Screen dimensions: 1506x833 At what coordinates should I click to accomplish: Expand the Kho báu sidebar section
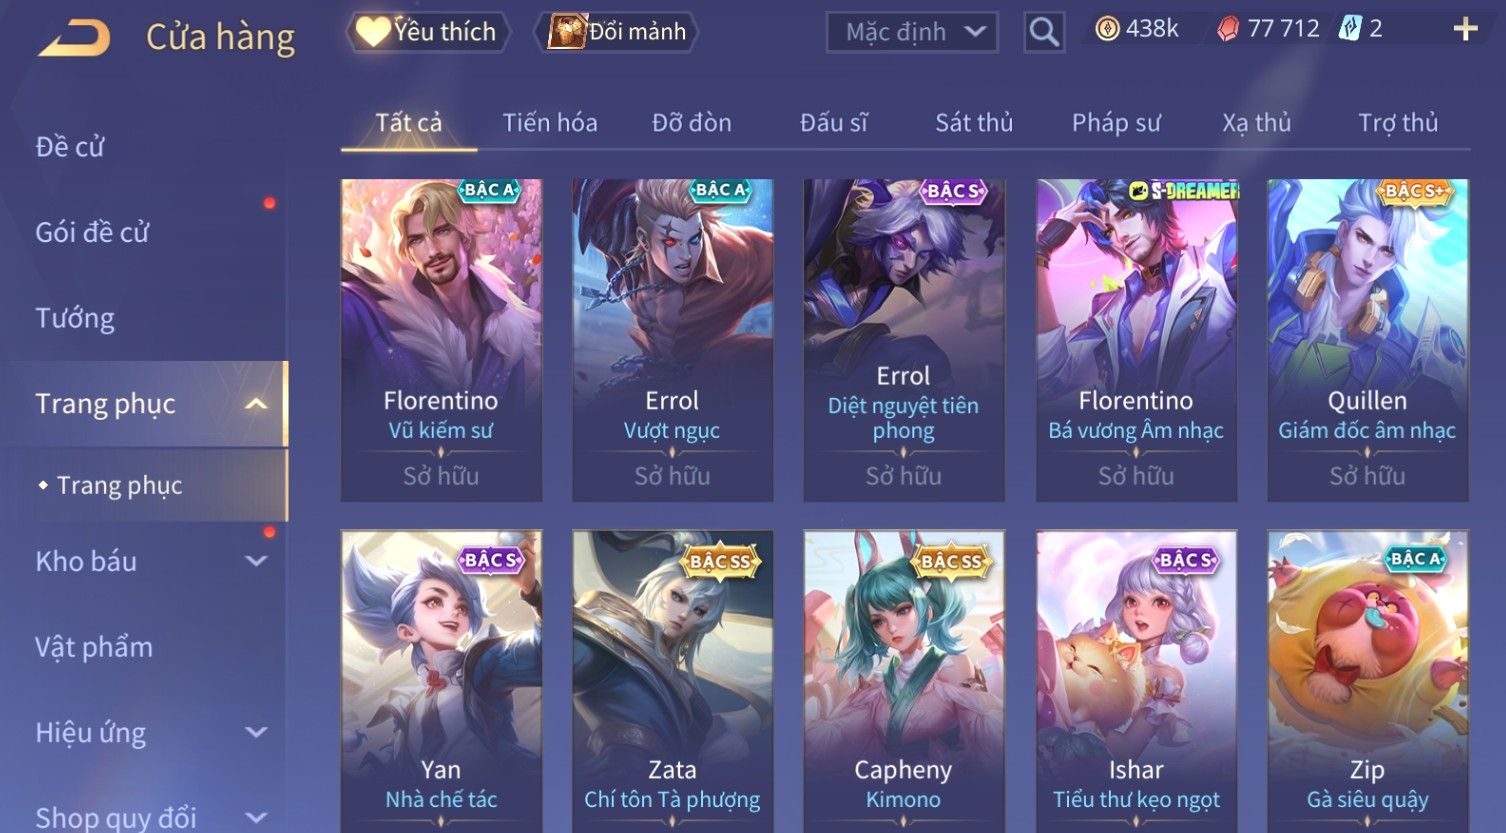[x=256, y=561]
